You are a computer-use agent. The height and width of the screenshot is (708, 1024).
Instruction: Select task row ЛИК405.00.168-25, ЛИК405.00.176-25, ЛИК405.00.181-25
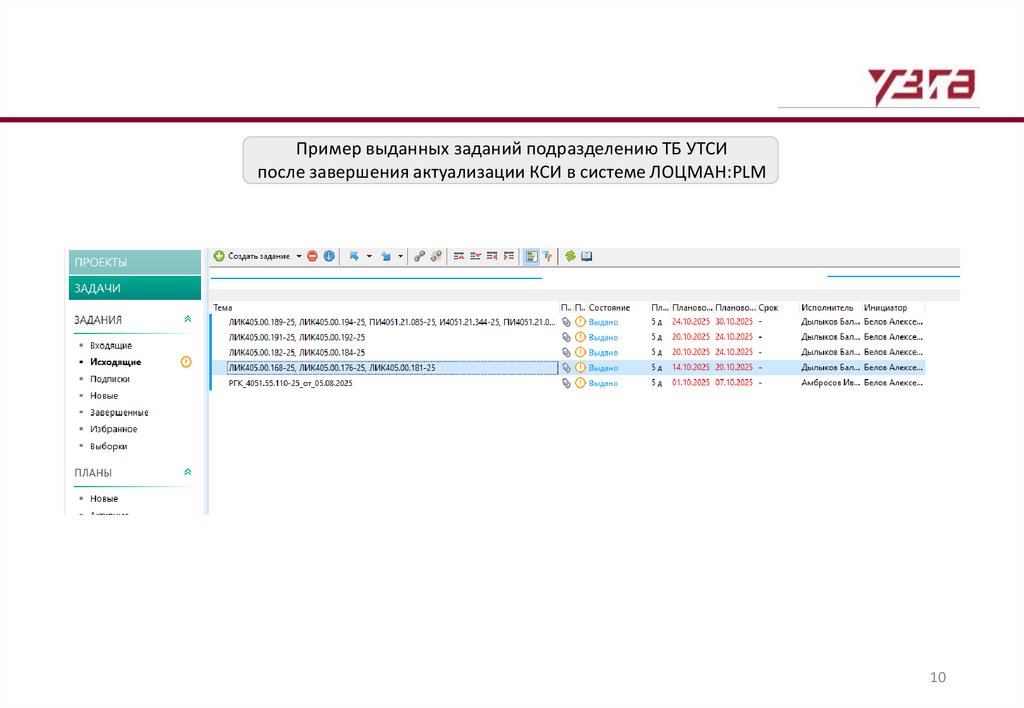click(568, 368)
